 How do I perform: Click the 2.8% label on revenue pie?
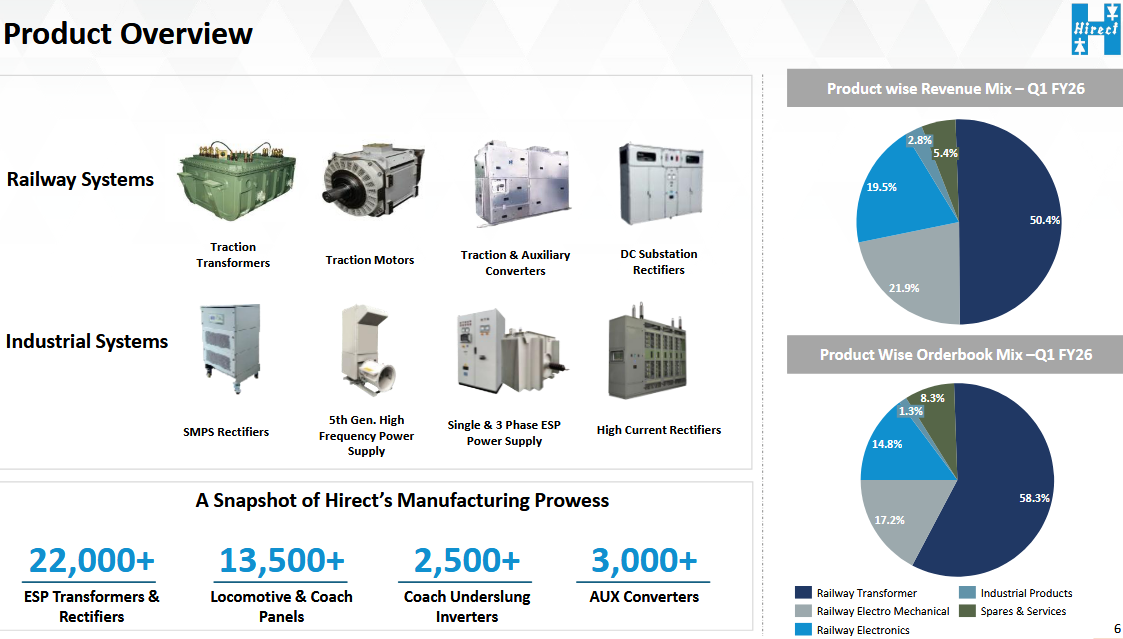[x=920, y=140]
